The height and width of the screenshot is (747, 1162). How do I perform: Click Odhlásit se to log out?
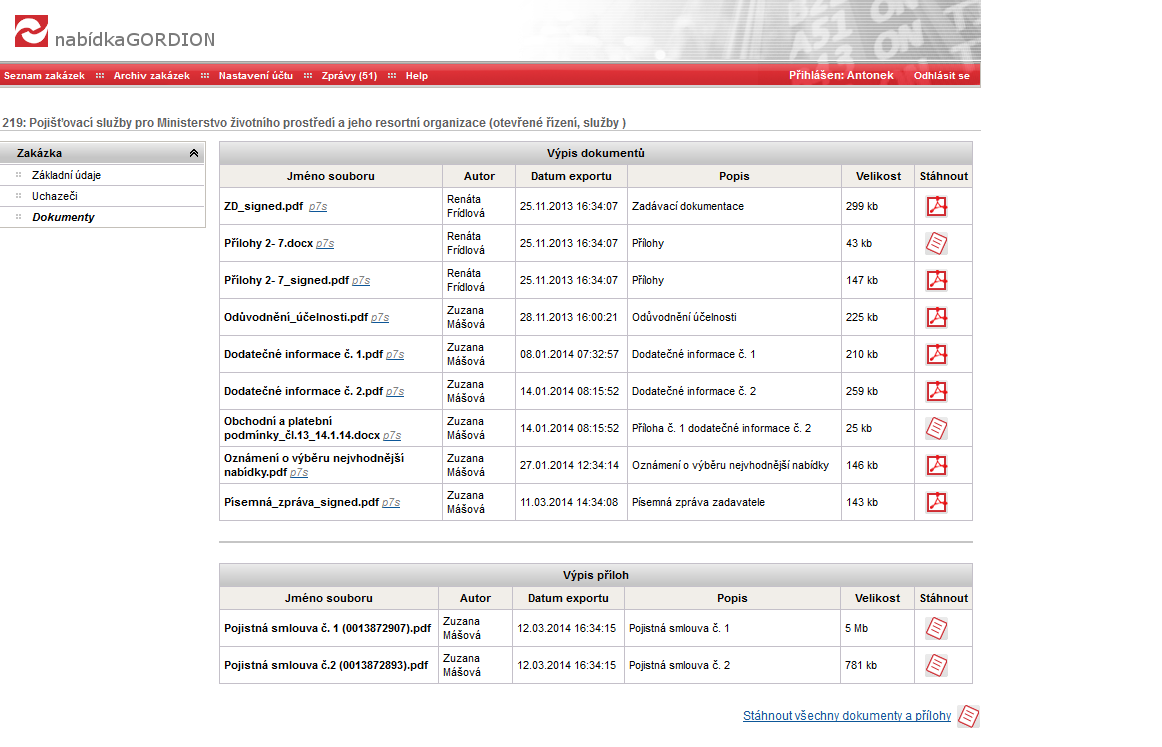coord(941,76)
